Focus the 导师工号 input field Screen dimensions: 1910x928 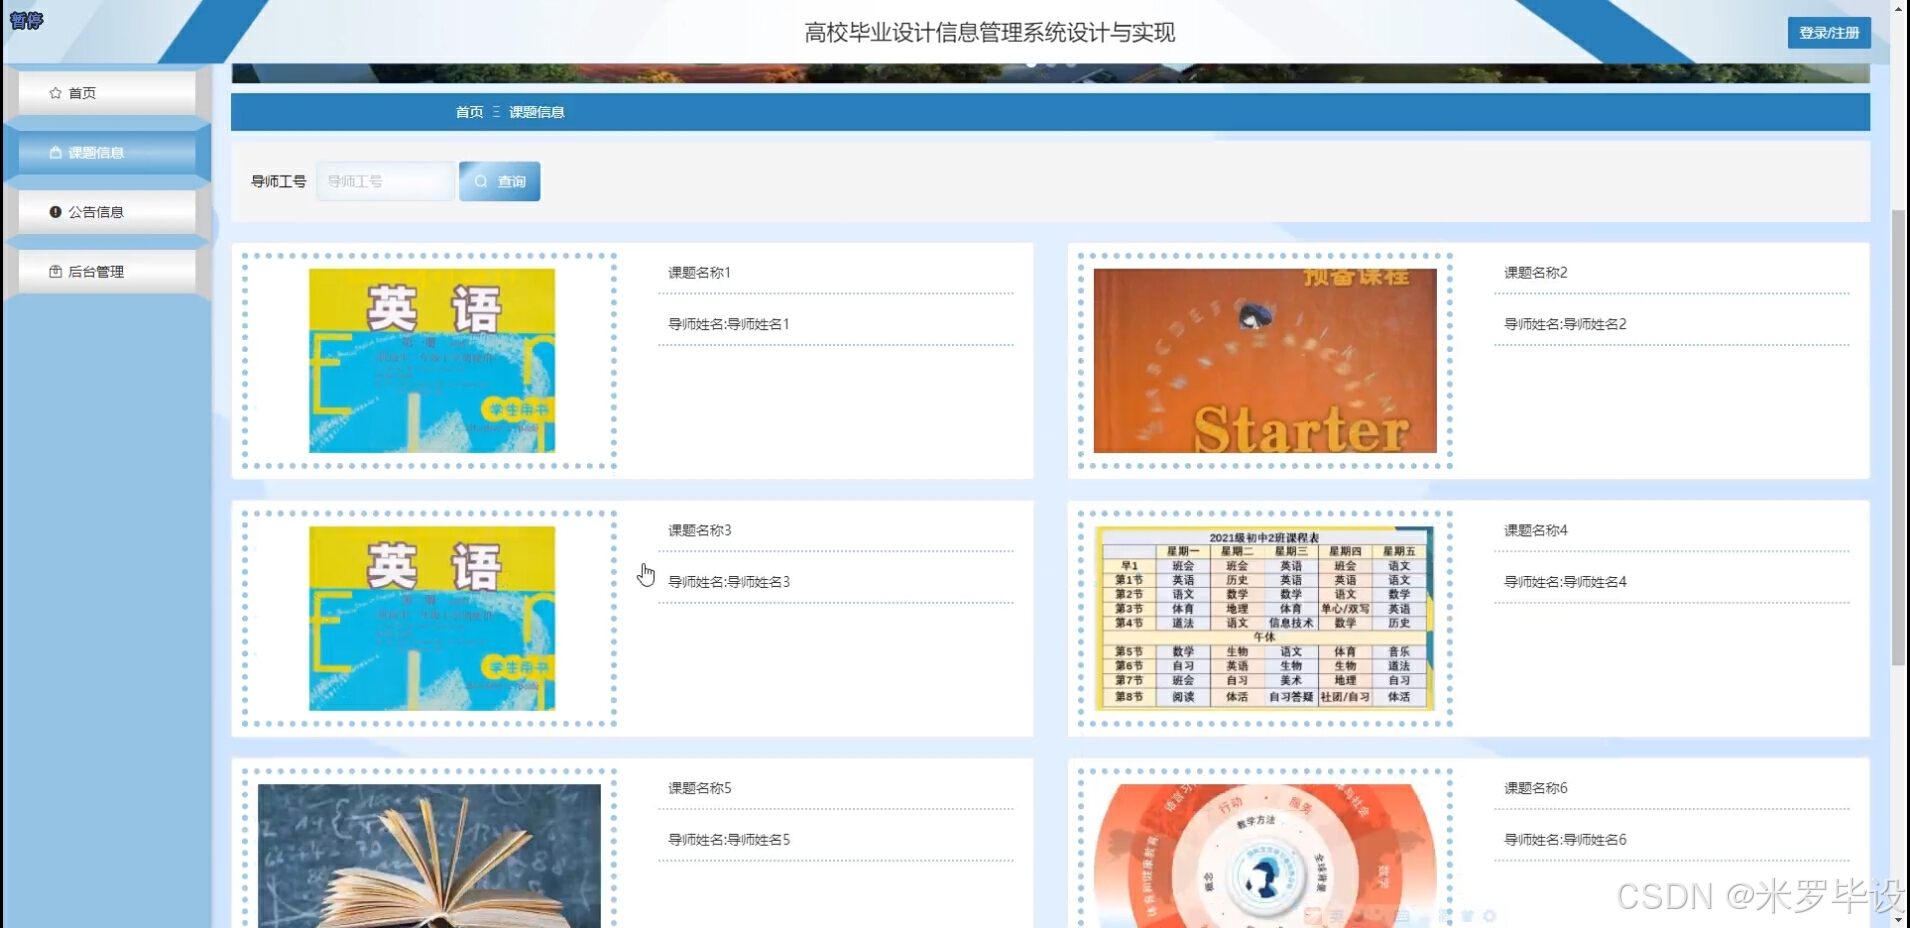tap(385, 182)
